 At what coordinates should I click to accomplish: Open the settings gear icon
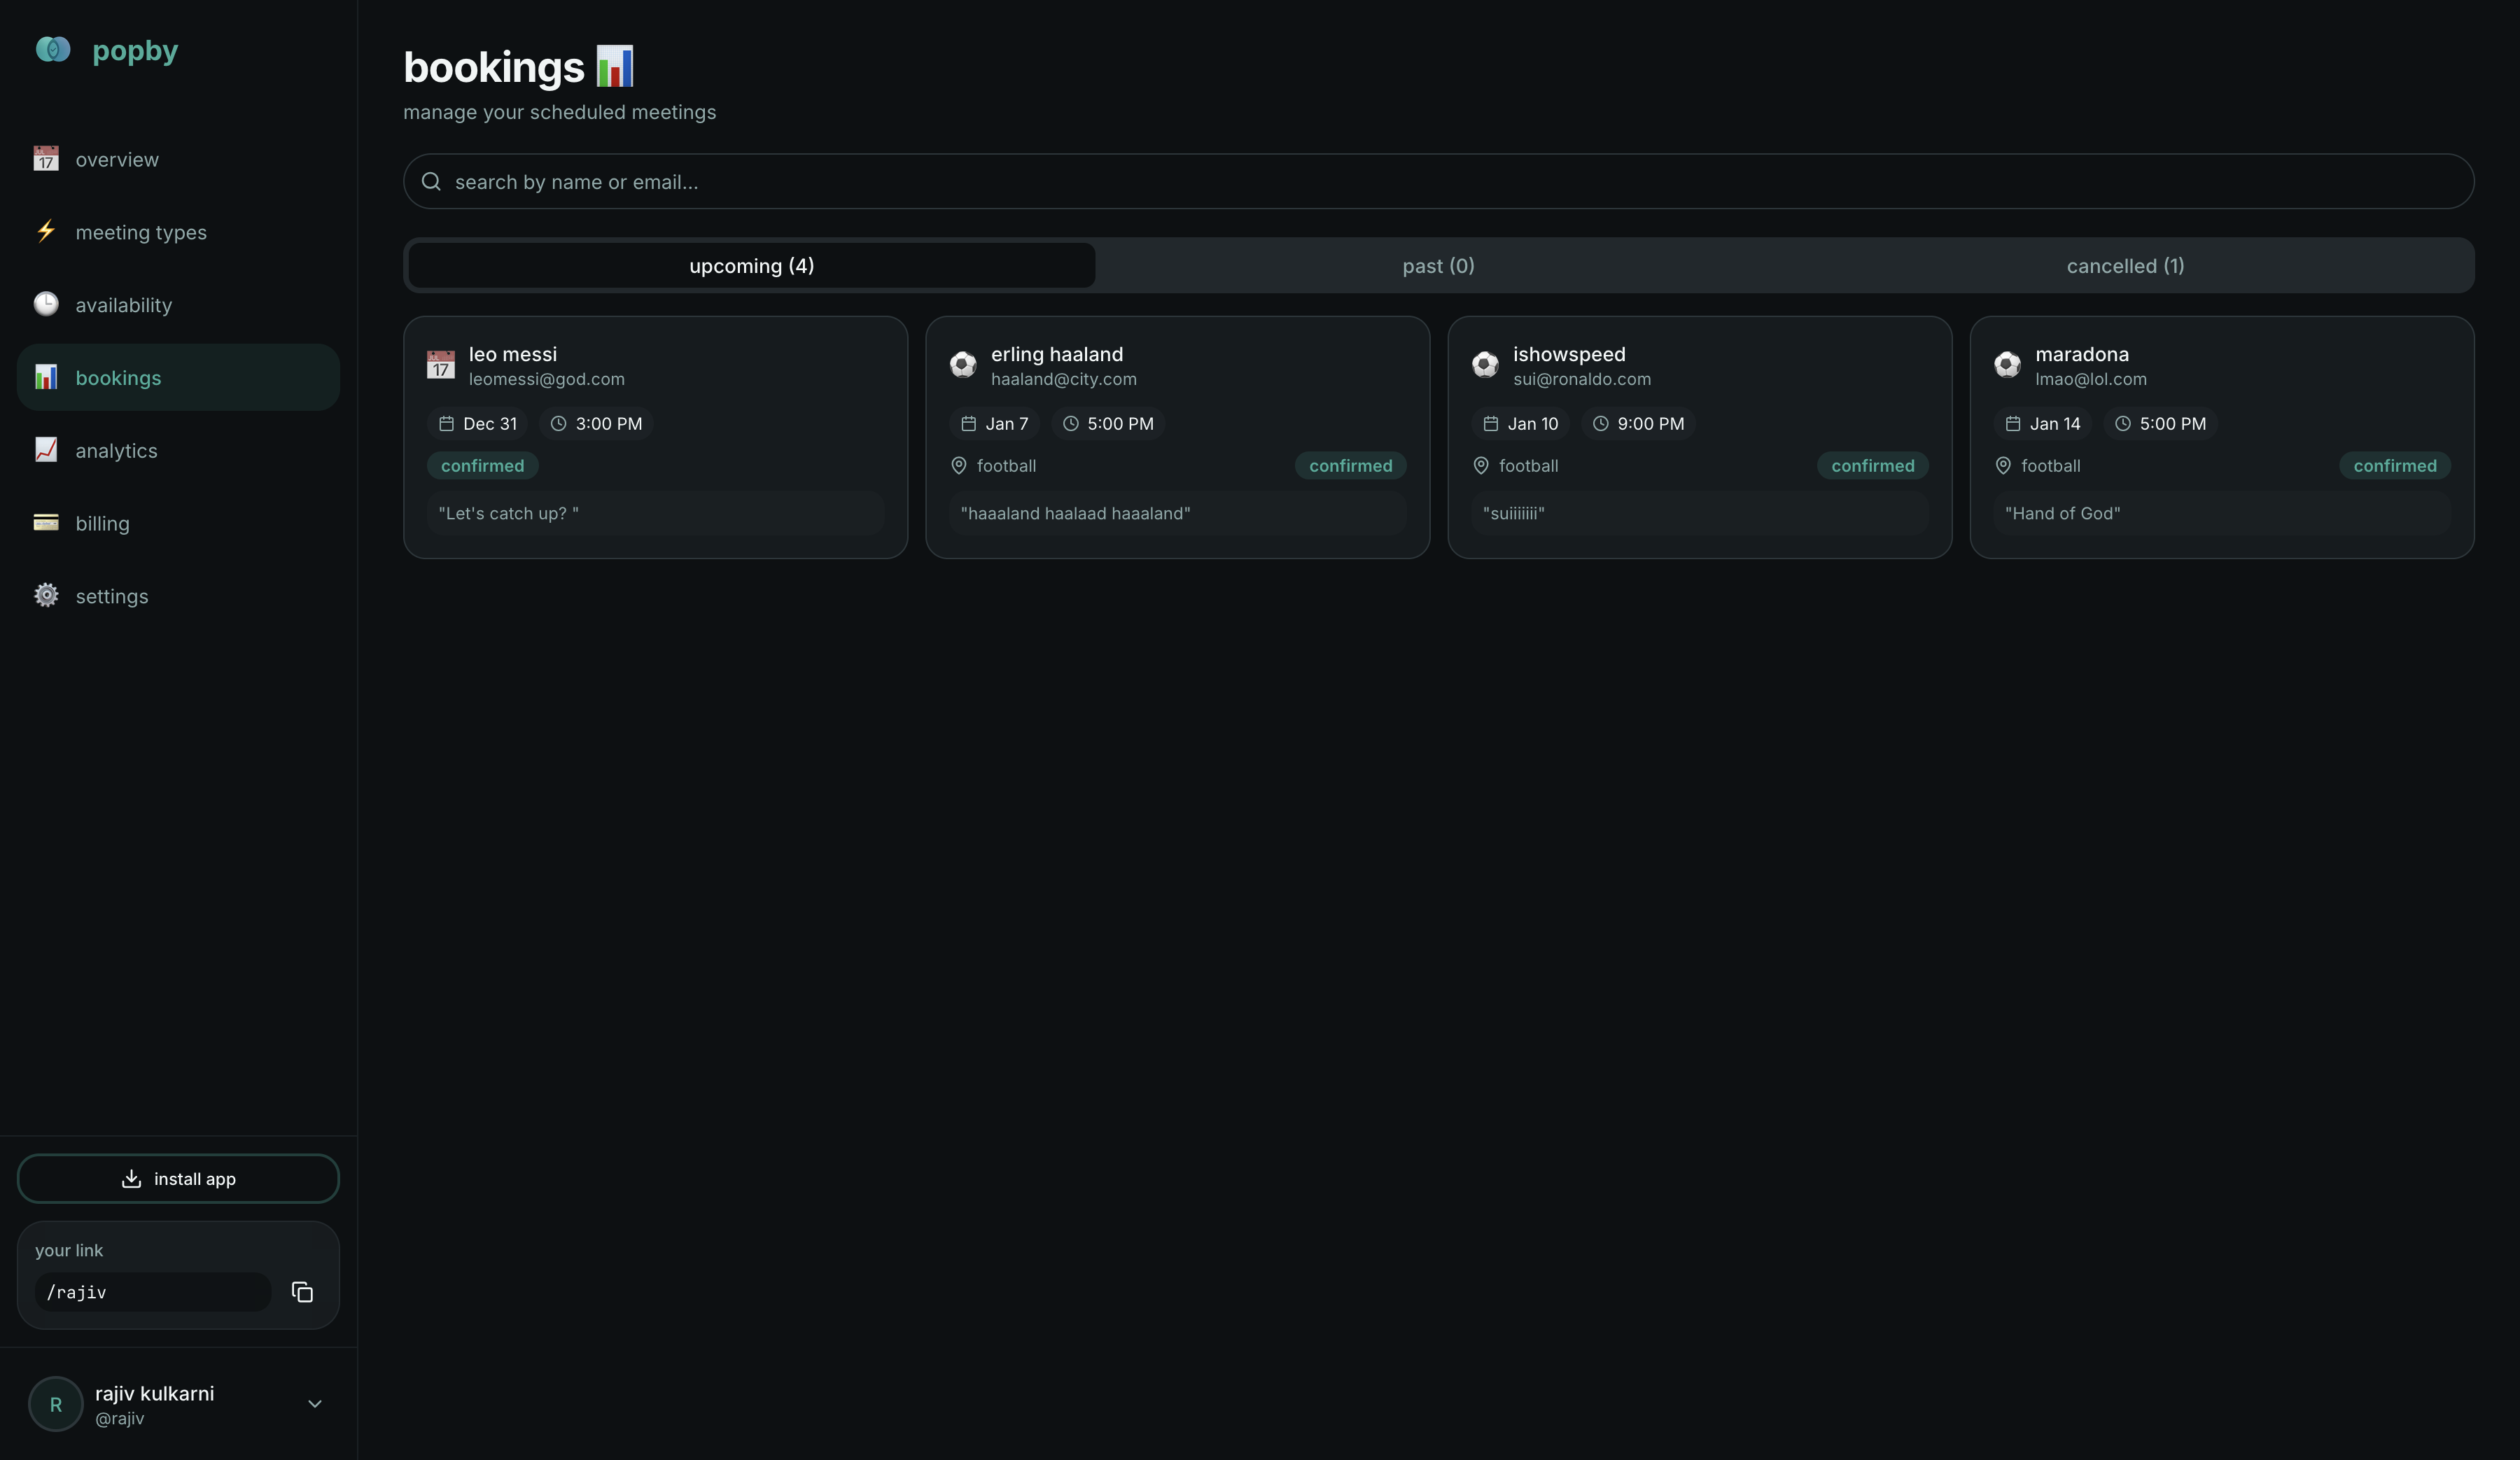[x=46, y=595]
